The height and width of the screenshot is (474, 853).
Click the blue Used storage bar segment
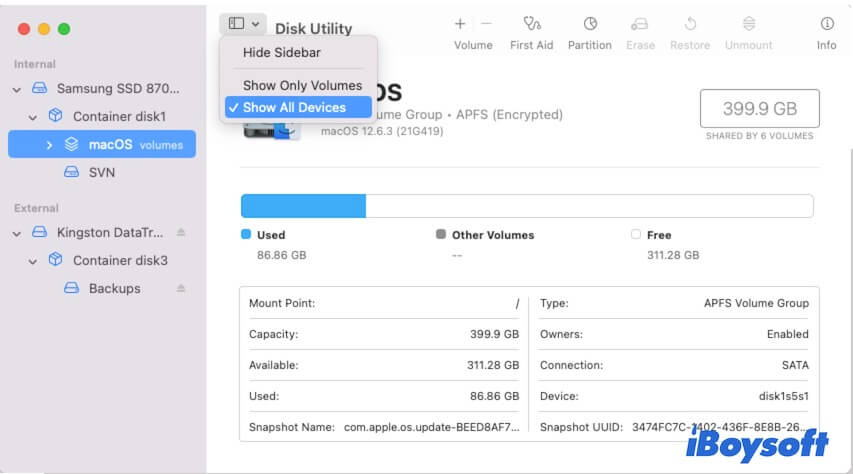[x=303, y=206]
